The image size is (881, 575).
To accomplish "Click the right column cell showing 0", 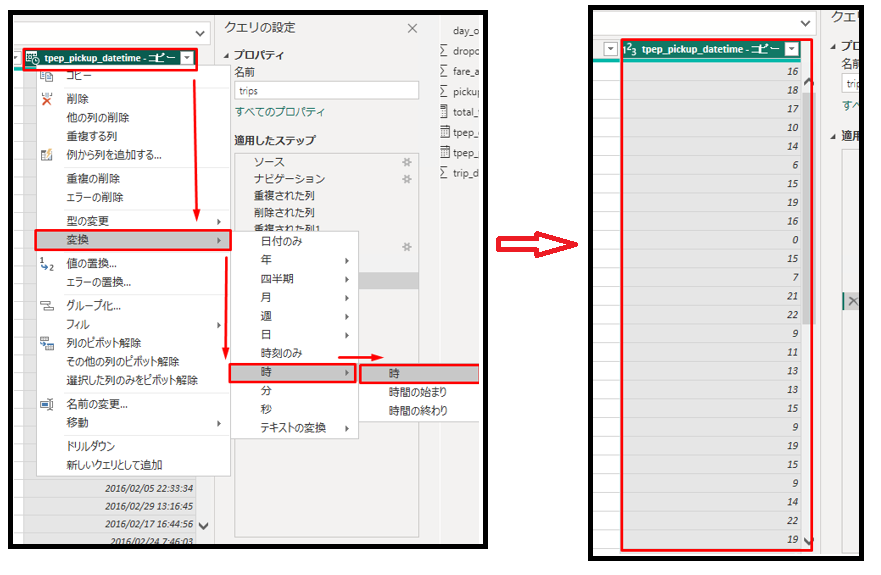I will [x=712, y=240].
